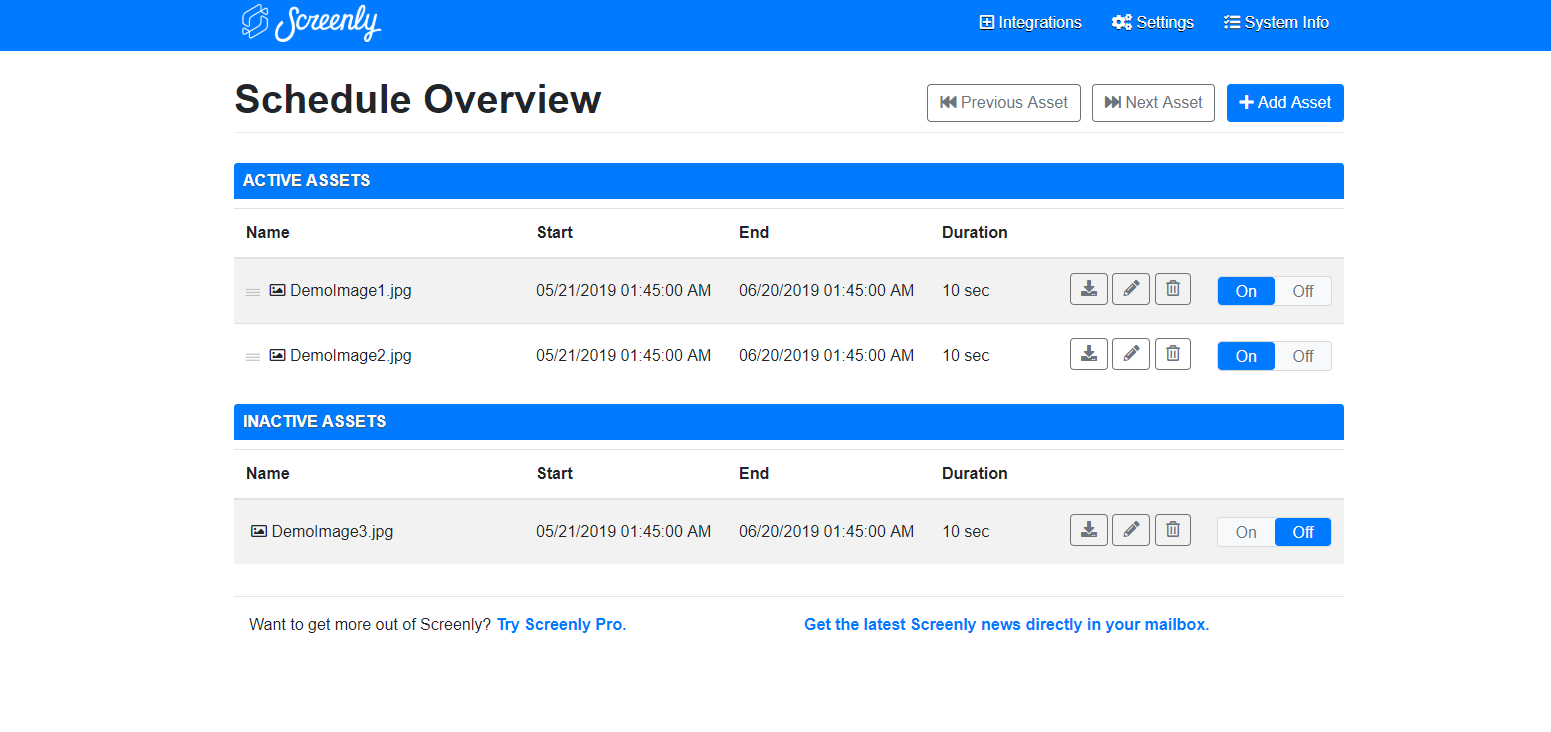The height and width of the screenshot is (732, 1551).
Task: Download the DemoImage2.jpg asset
Action: click(x=1088, y=354)
